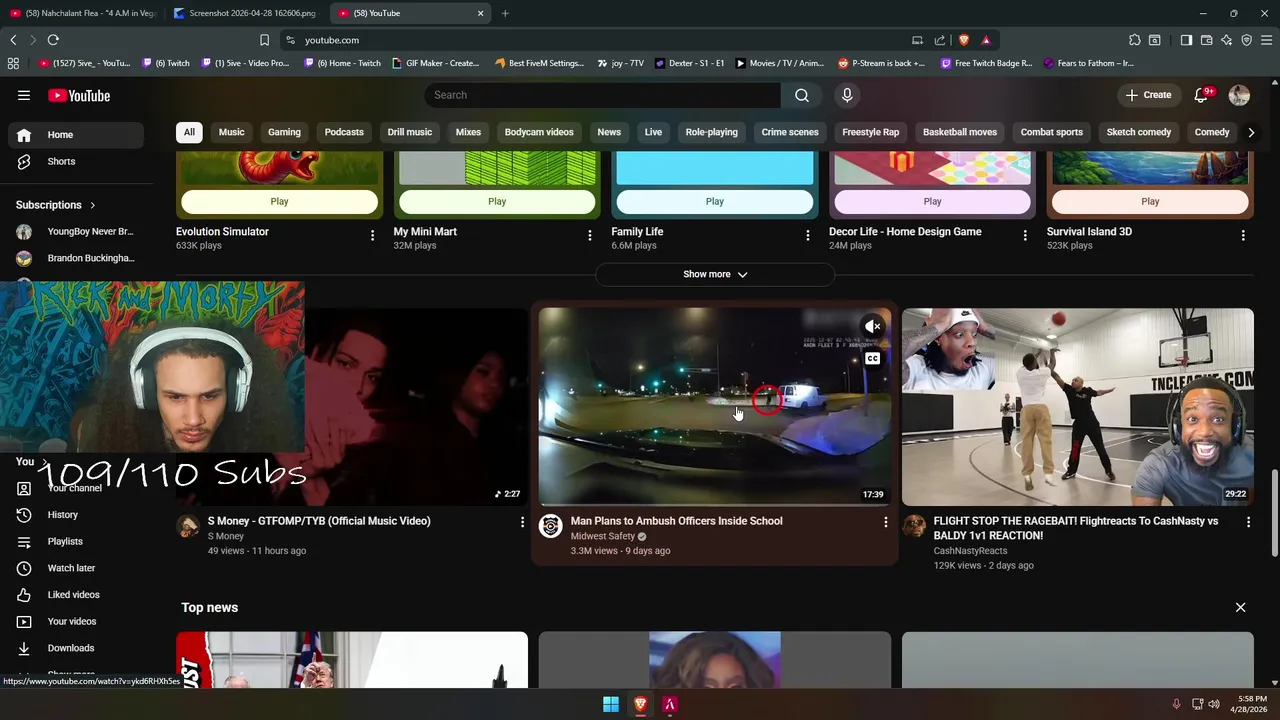Expand Show more games
Viewport: 1280px width, 720px height.
715,274
